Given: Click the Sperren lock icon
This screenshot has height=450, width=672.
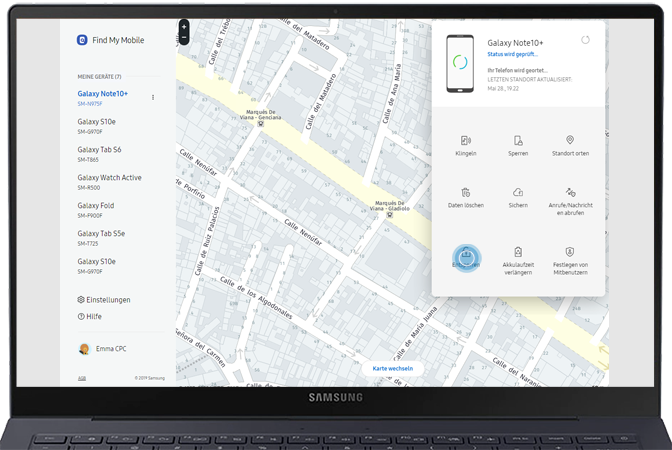Looking at the screenshot, I should (x=518, y=140).
